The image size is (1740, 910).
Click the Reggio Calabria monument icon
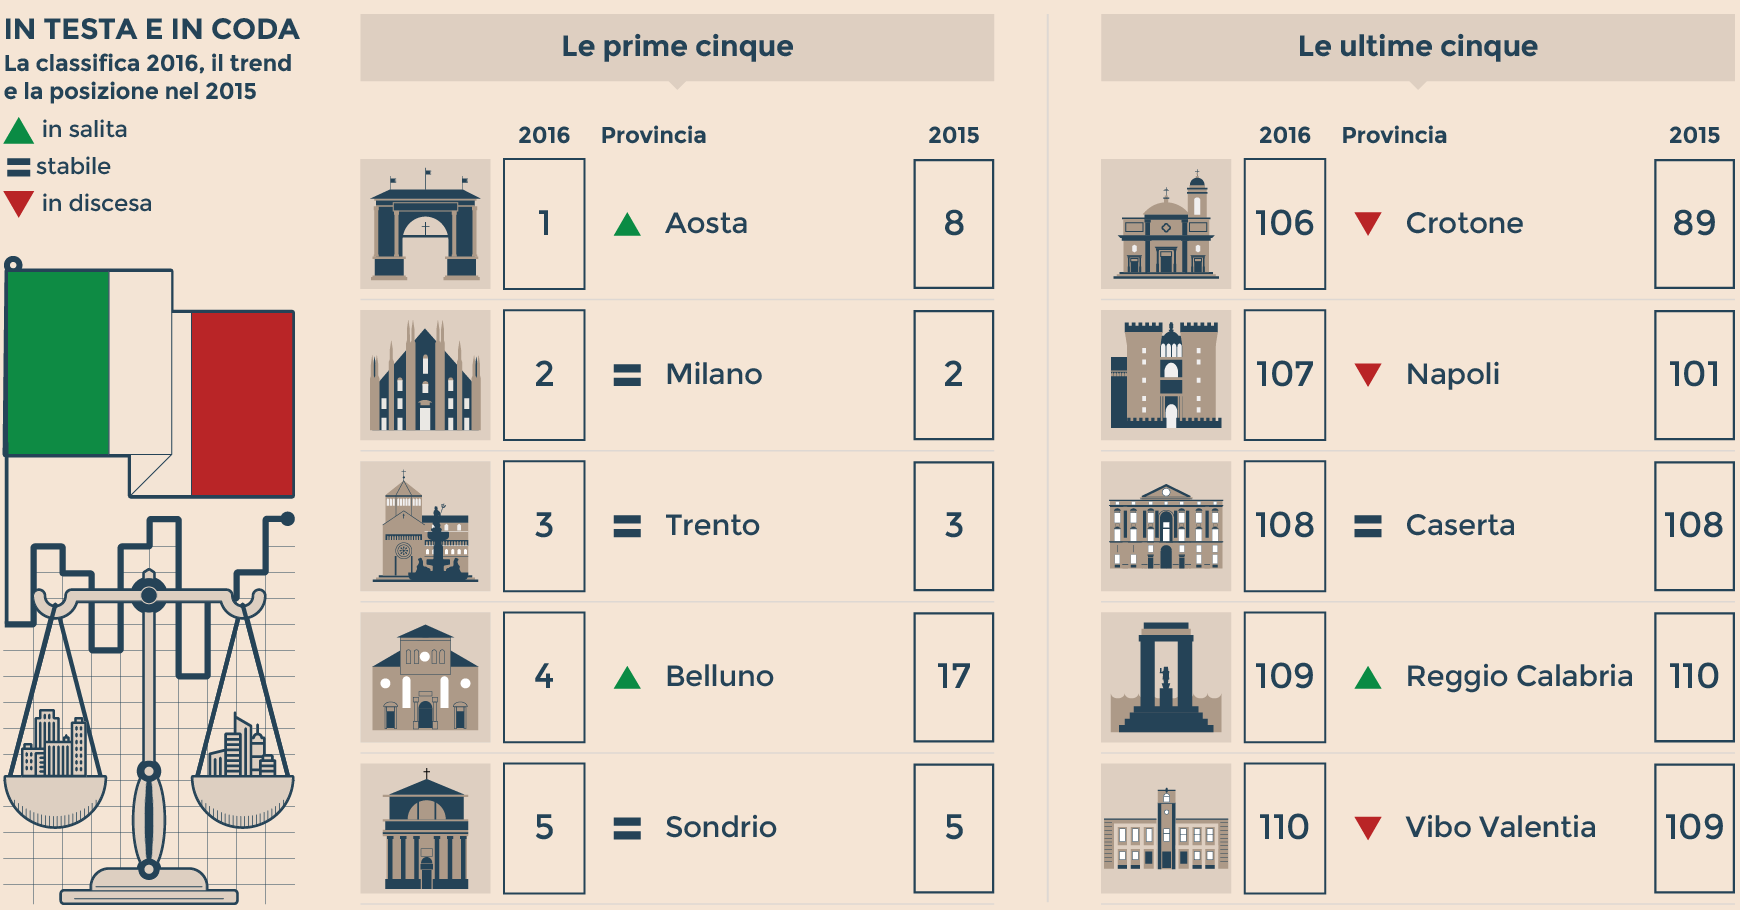1166,677
